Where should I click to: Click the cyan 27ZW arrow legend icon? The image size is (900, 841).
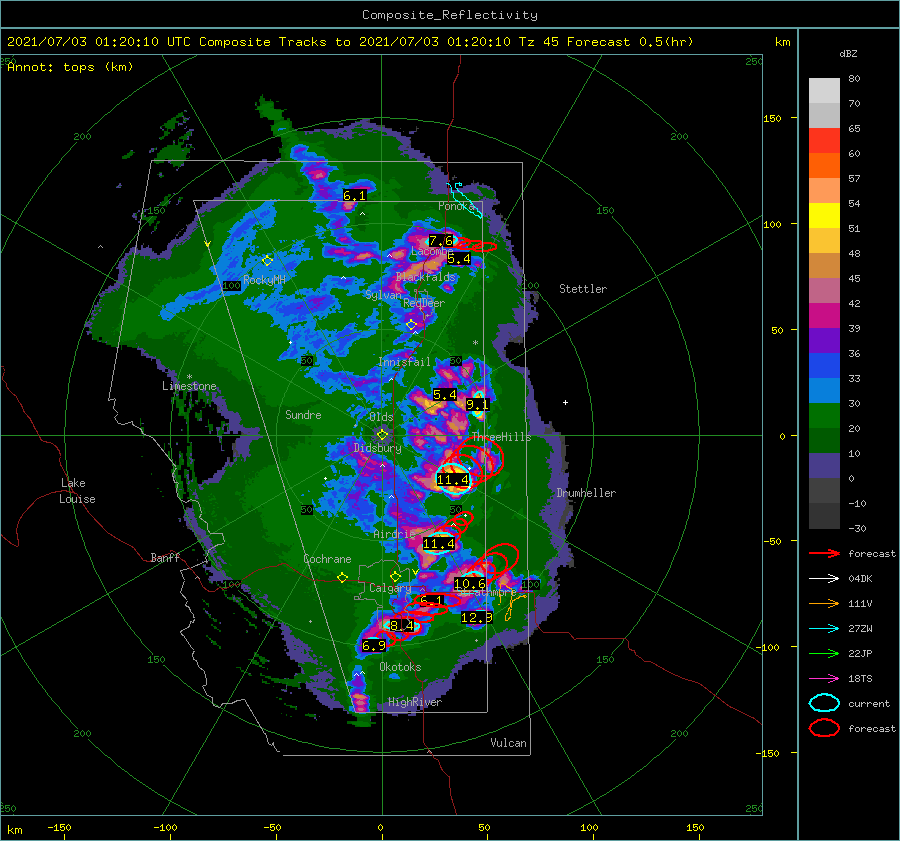[x=824, y=628]
